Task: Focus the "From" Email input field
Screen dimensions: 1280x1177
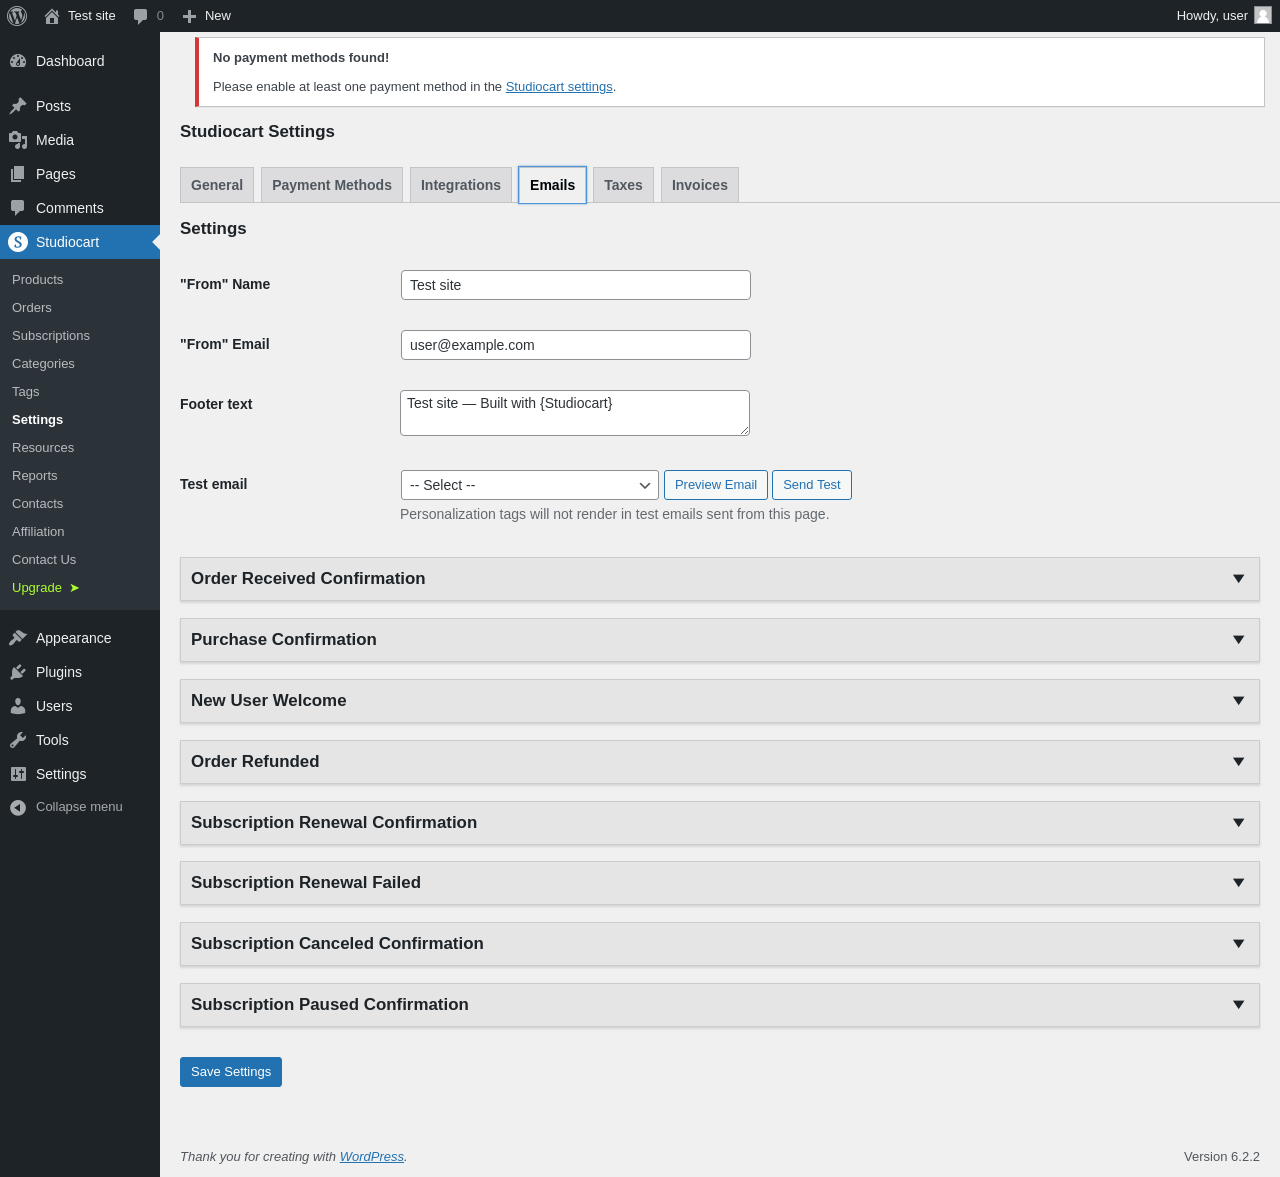Action: tap(576, 345)
